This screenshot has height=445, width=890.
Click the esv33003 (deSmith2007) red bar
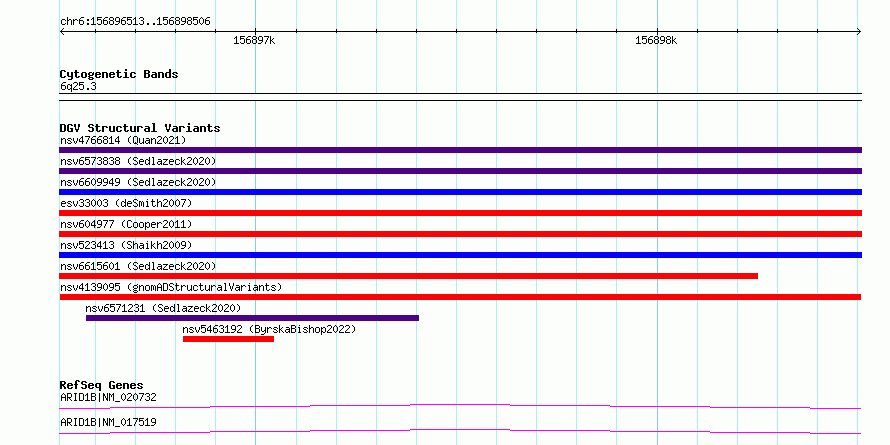(x=460, y=213)
